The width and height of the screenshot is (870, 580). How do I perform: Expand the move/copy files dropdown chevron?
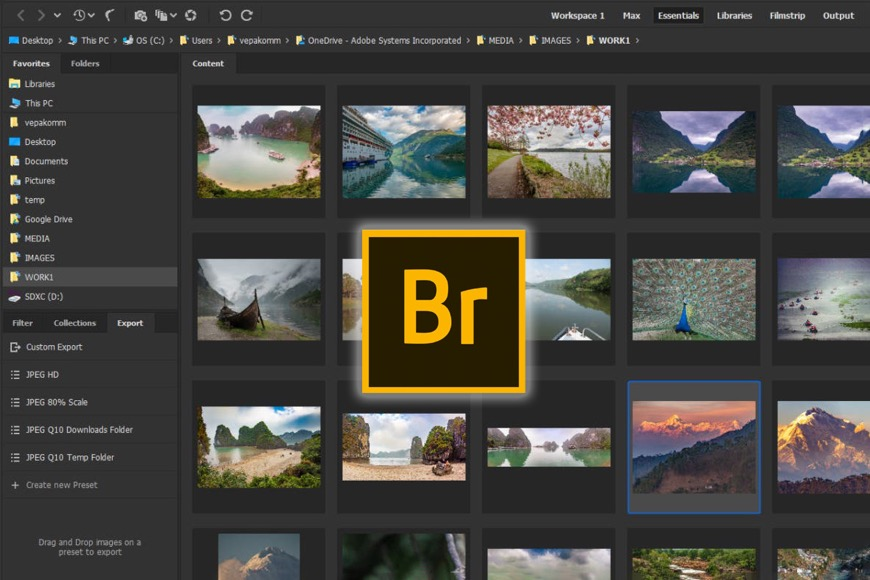pyautogui.click(x=174, y=15)
